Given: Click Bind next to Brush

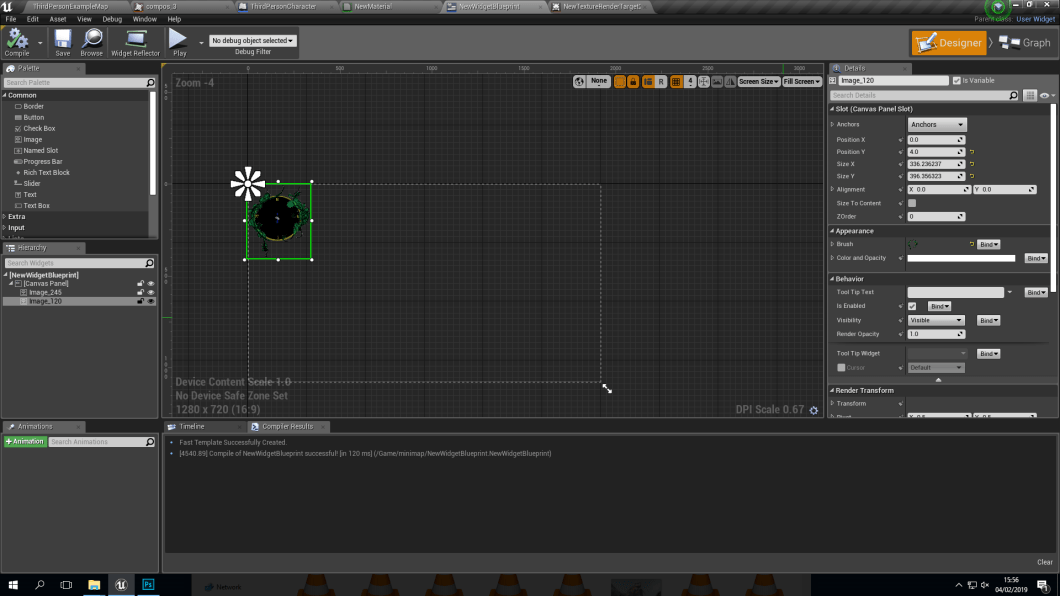Looking at the screenshot, I should click(988, 244).
